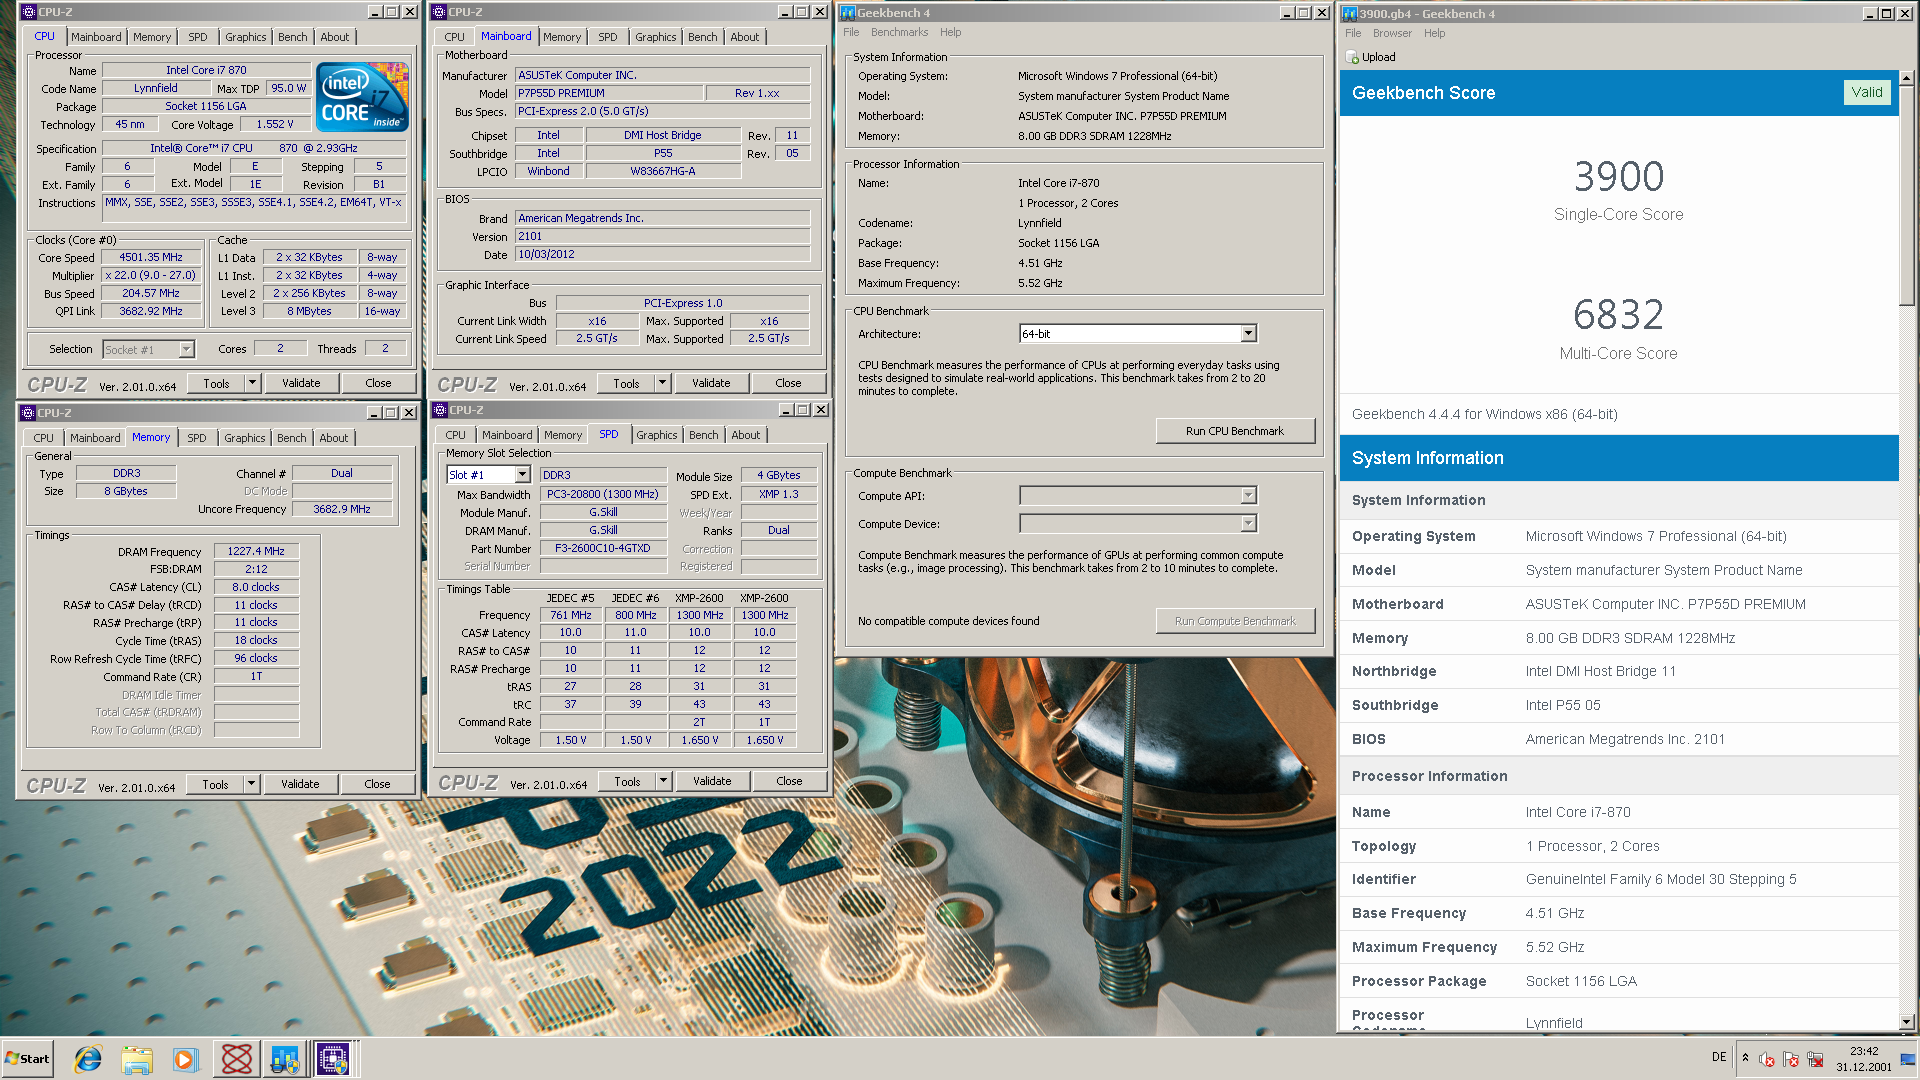Open the Socket #1 selection dropdown

tap(186, 349)
